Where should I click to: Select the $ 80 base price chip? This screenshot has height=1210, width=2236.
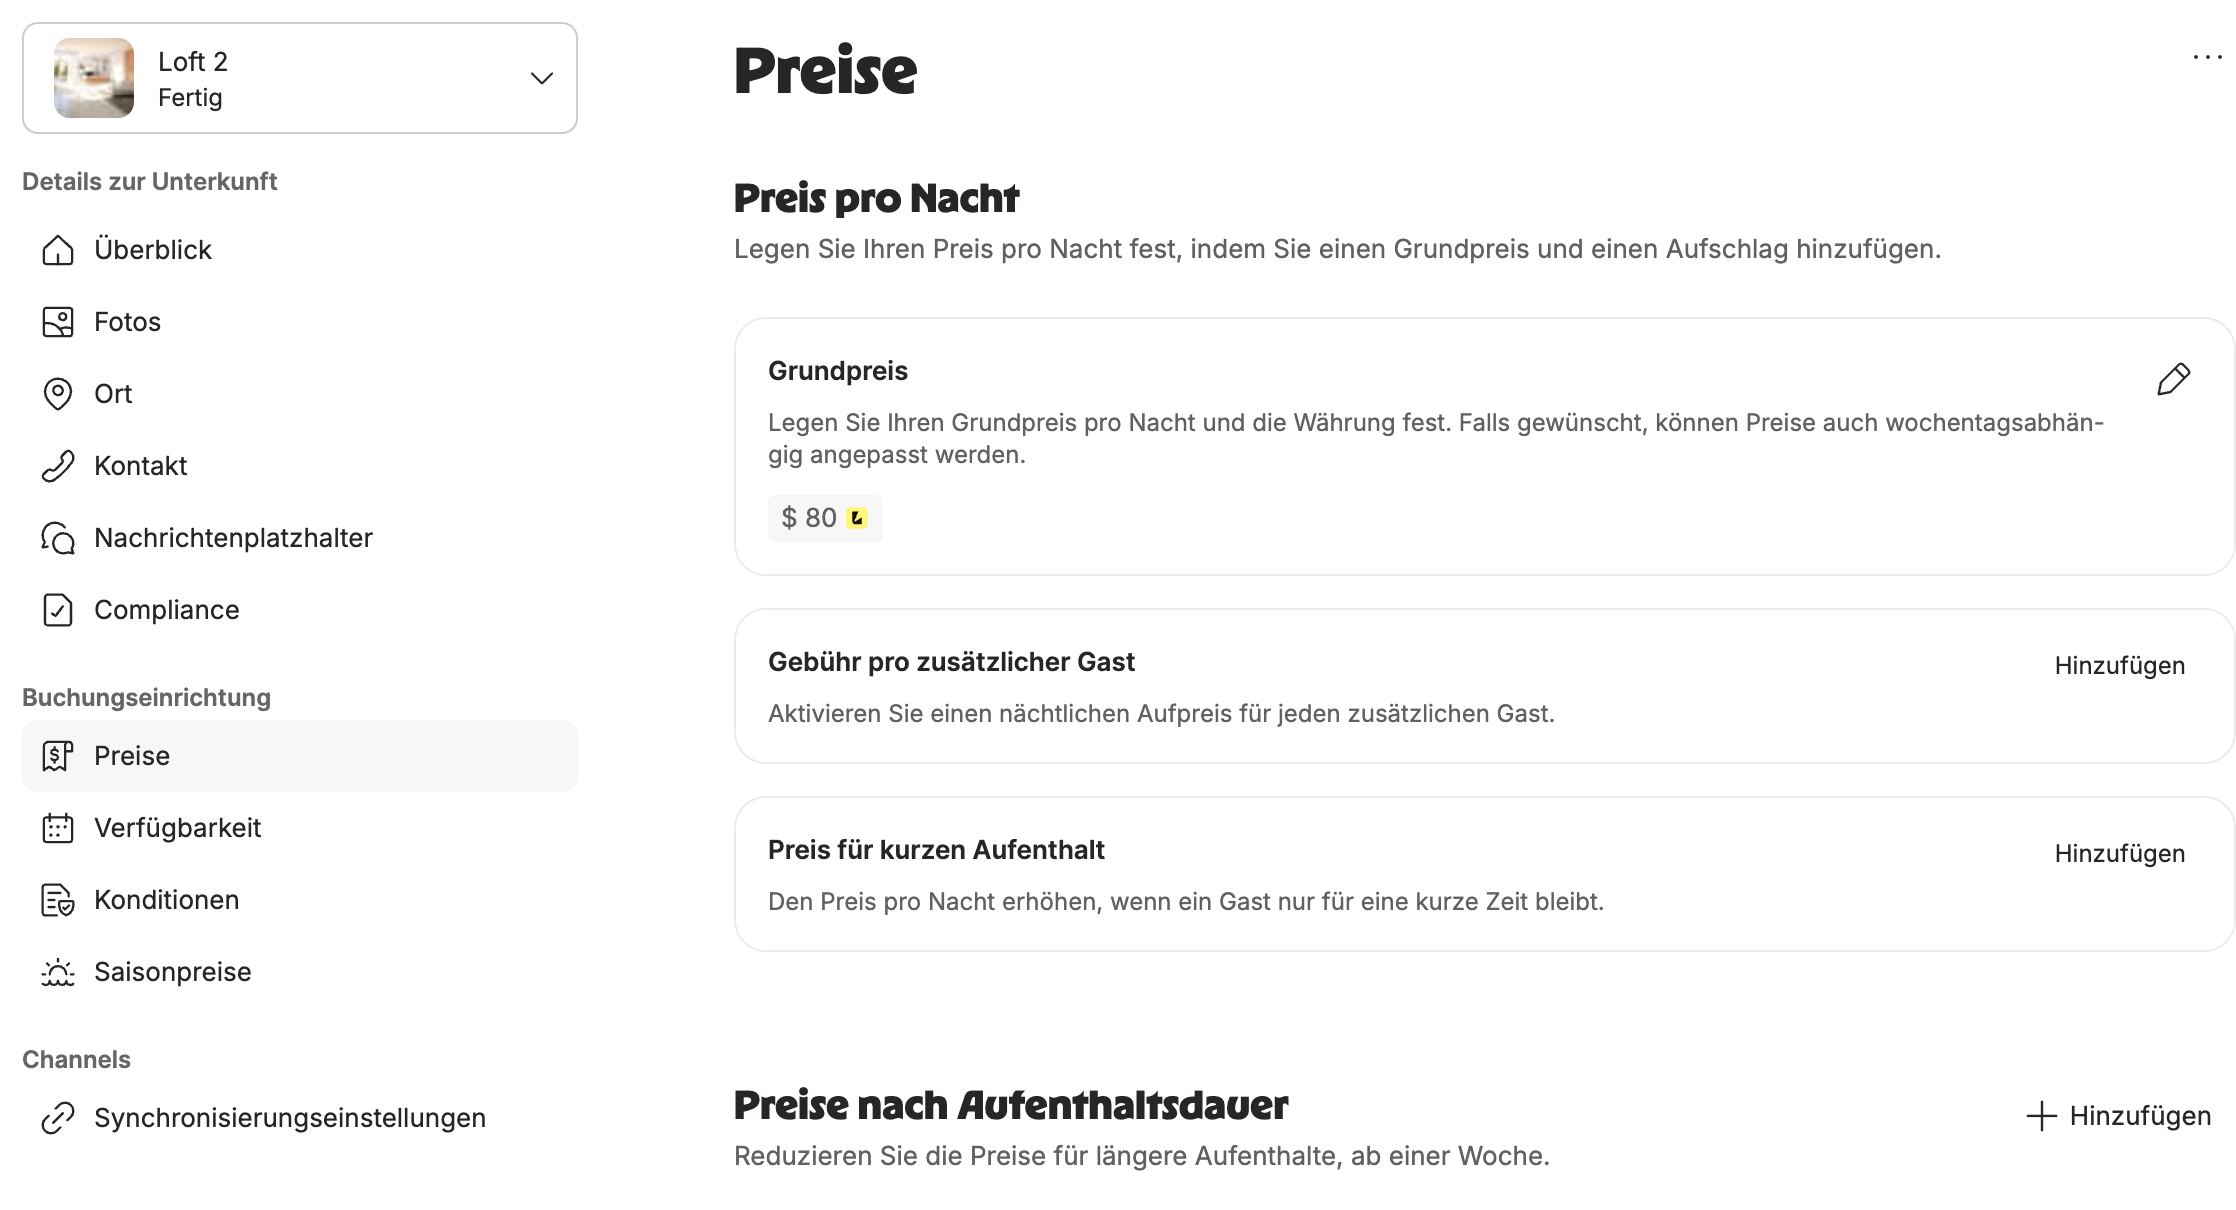[x=825, y=518]
